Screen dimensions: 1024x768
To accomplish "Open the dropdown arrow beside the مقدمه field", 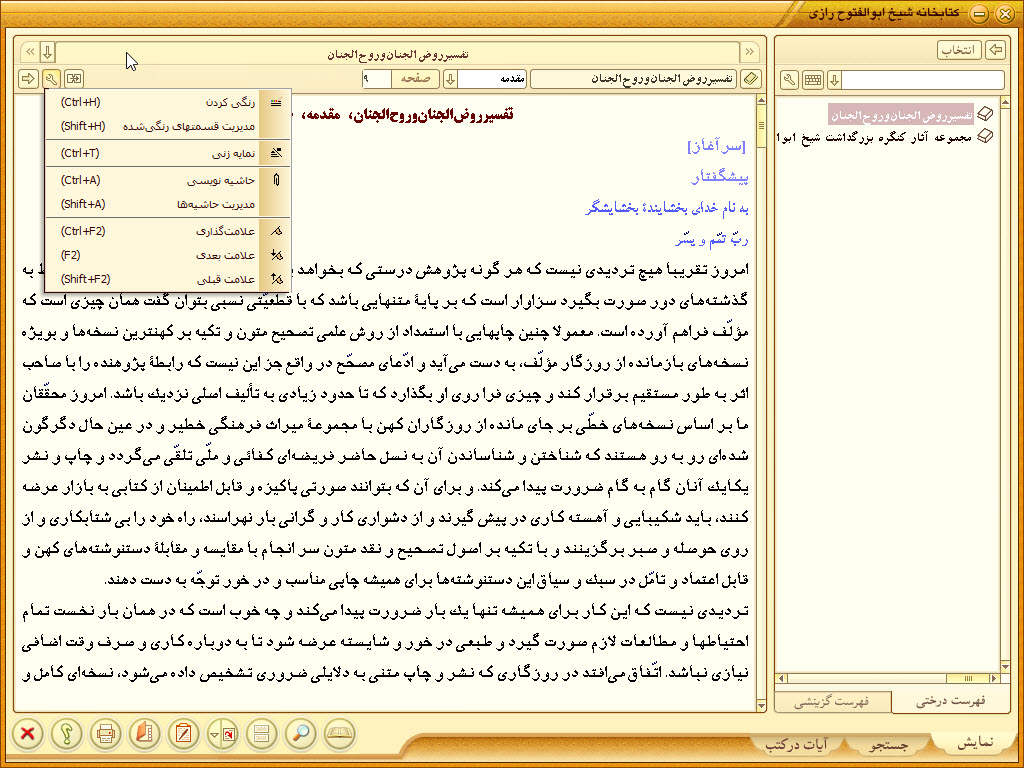I will (x=450, y=79).
